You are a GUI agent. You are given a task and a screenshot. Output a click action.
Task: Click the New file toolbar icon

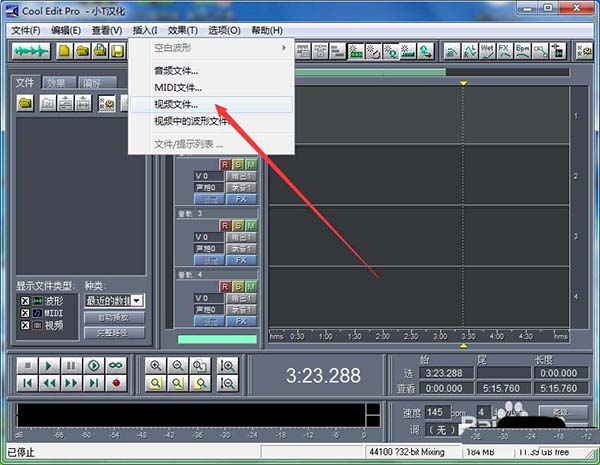[65, 51]
